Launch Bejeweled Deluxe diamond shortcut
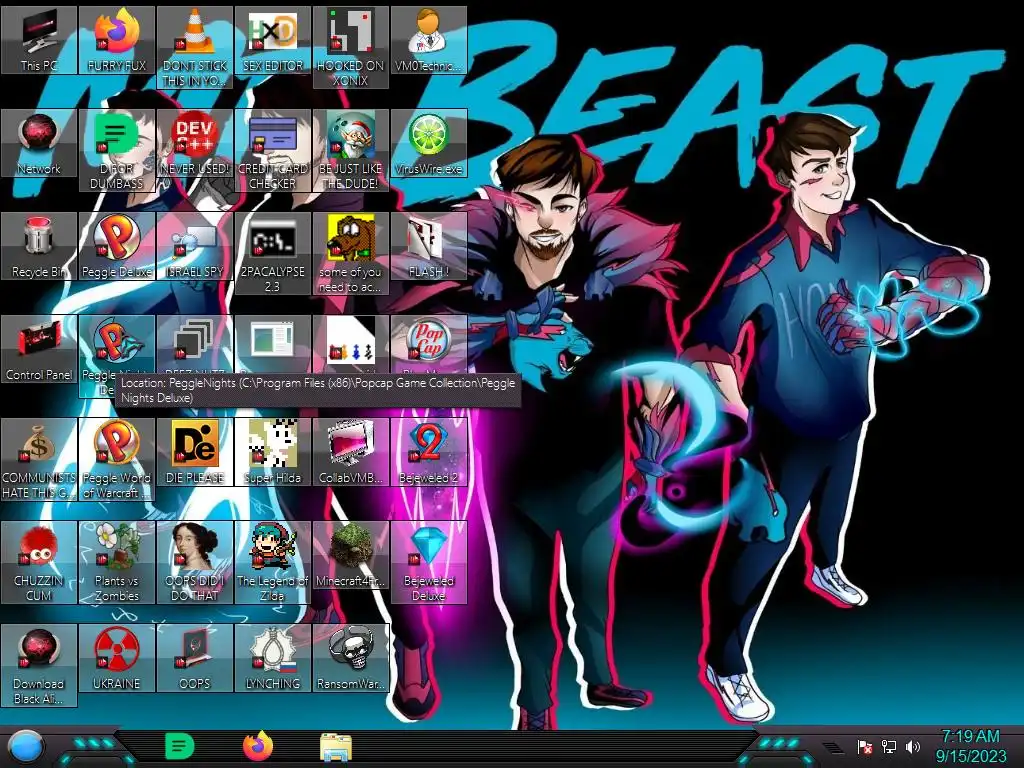 [428, 563]
